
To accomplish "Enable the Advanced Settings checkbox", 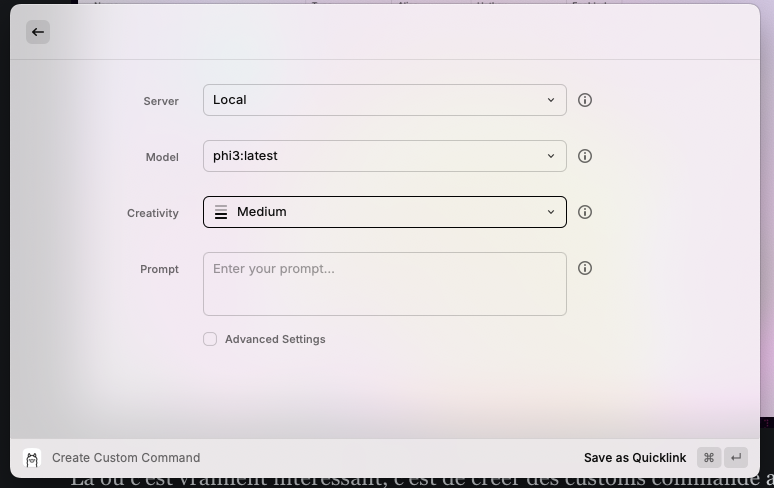I will coord(210,339).
